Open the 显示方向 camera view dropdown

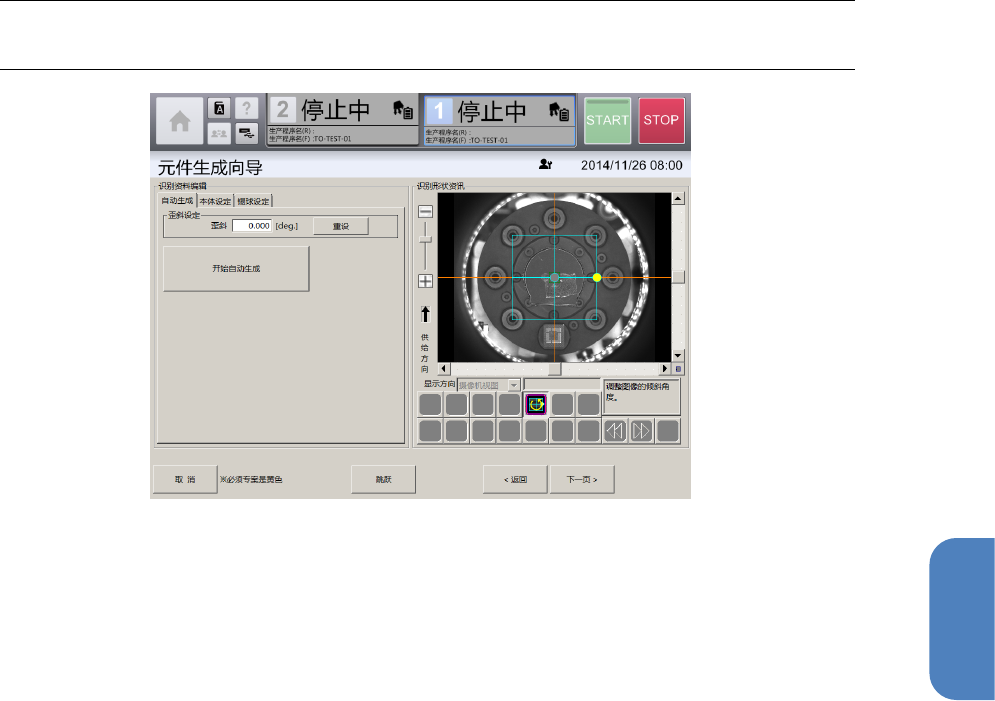pyautogui.click(x=490, y=385)
